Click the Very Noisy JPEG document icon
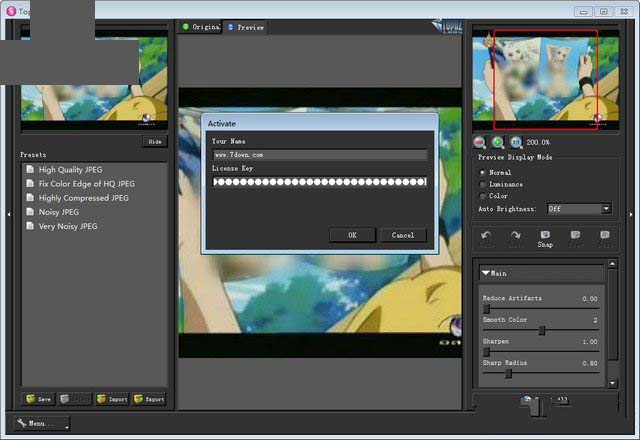 (x=30, y=226)
